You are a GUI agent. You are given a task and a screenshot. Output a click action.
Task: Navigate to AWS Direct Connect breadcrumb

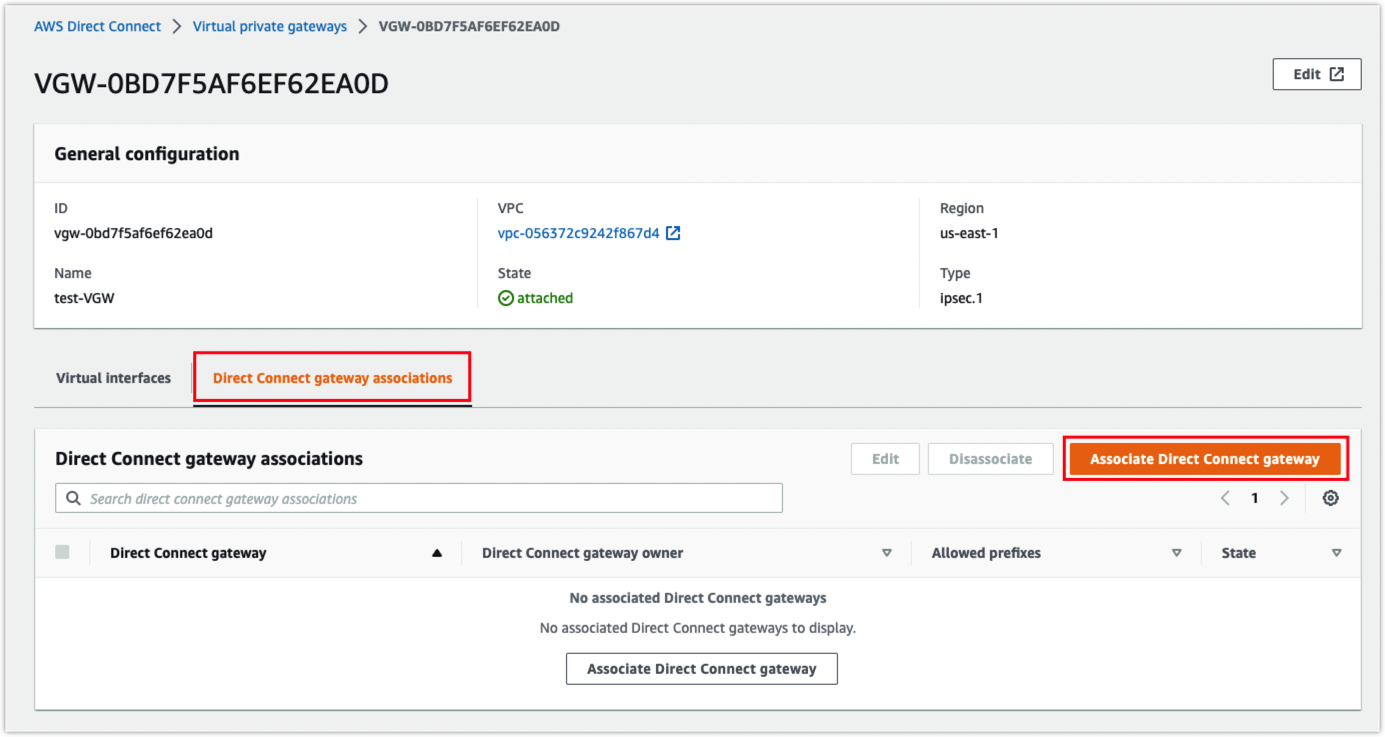point(97,27)
